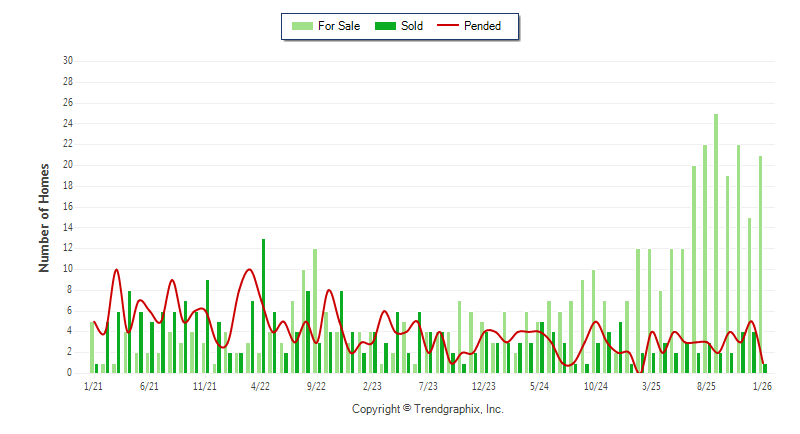Image resolution: width=800 pixels, height=434 pixels.
Task: Click the 30 value on y-axis
Action: tap(68, 60)
